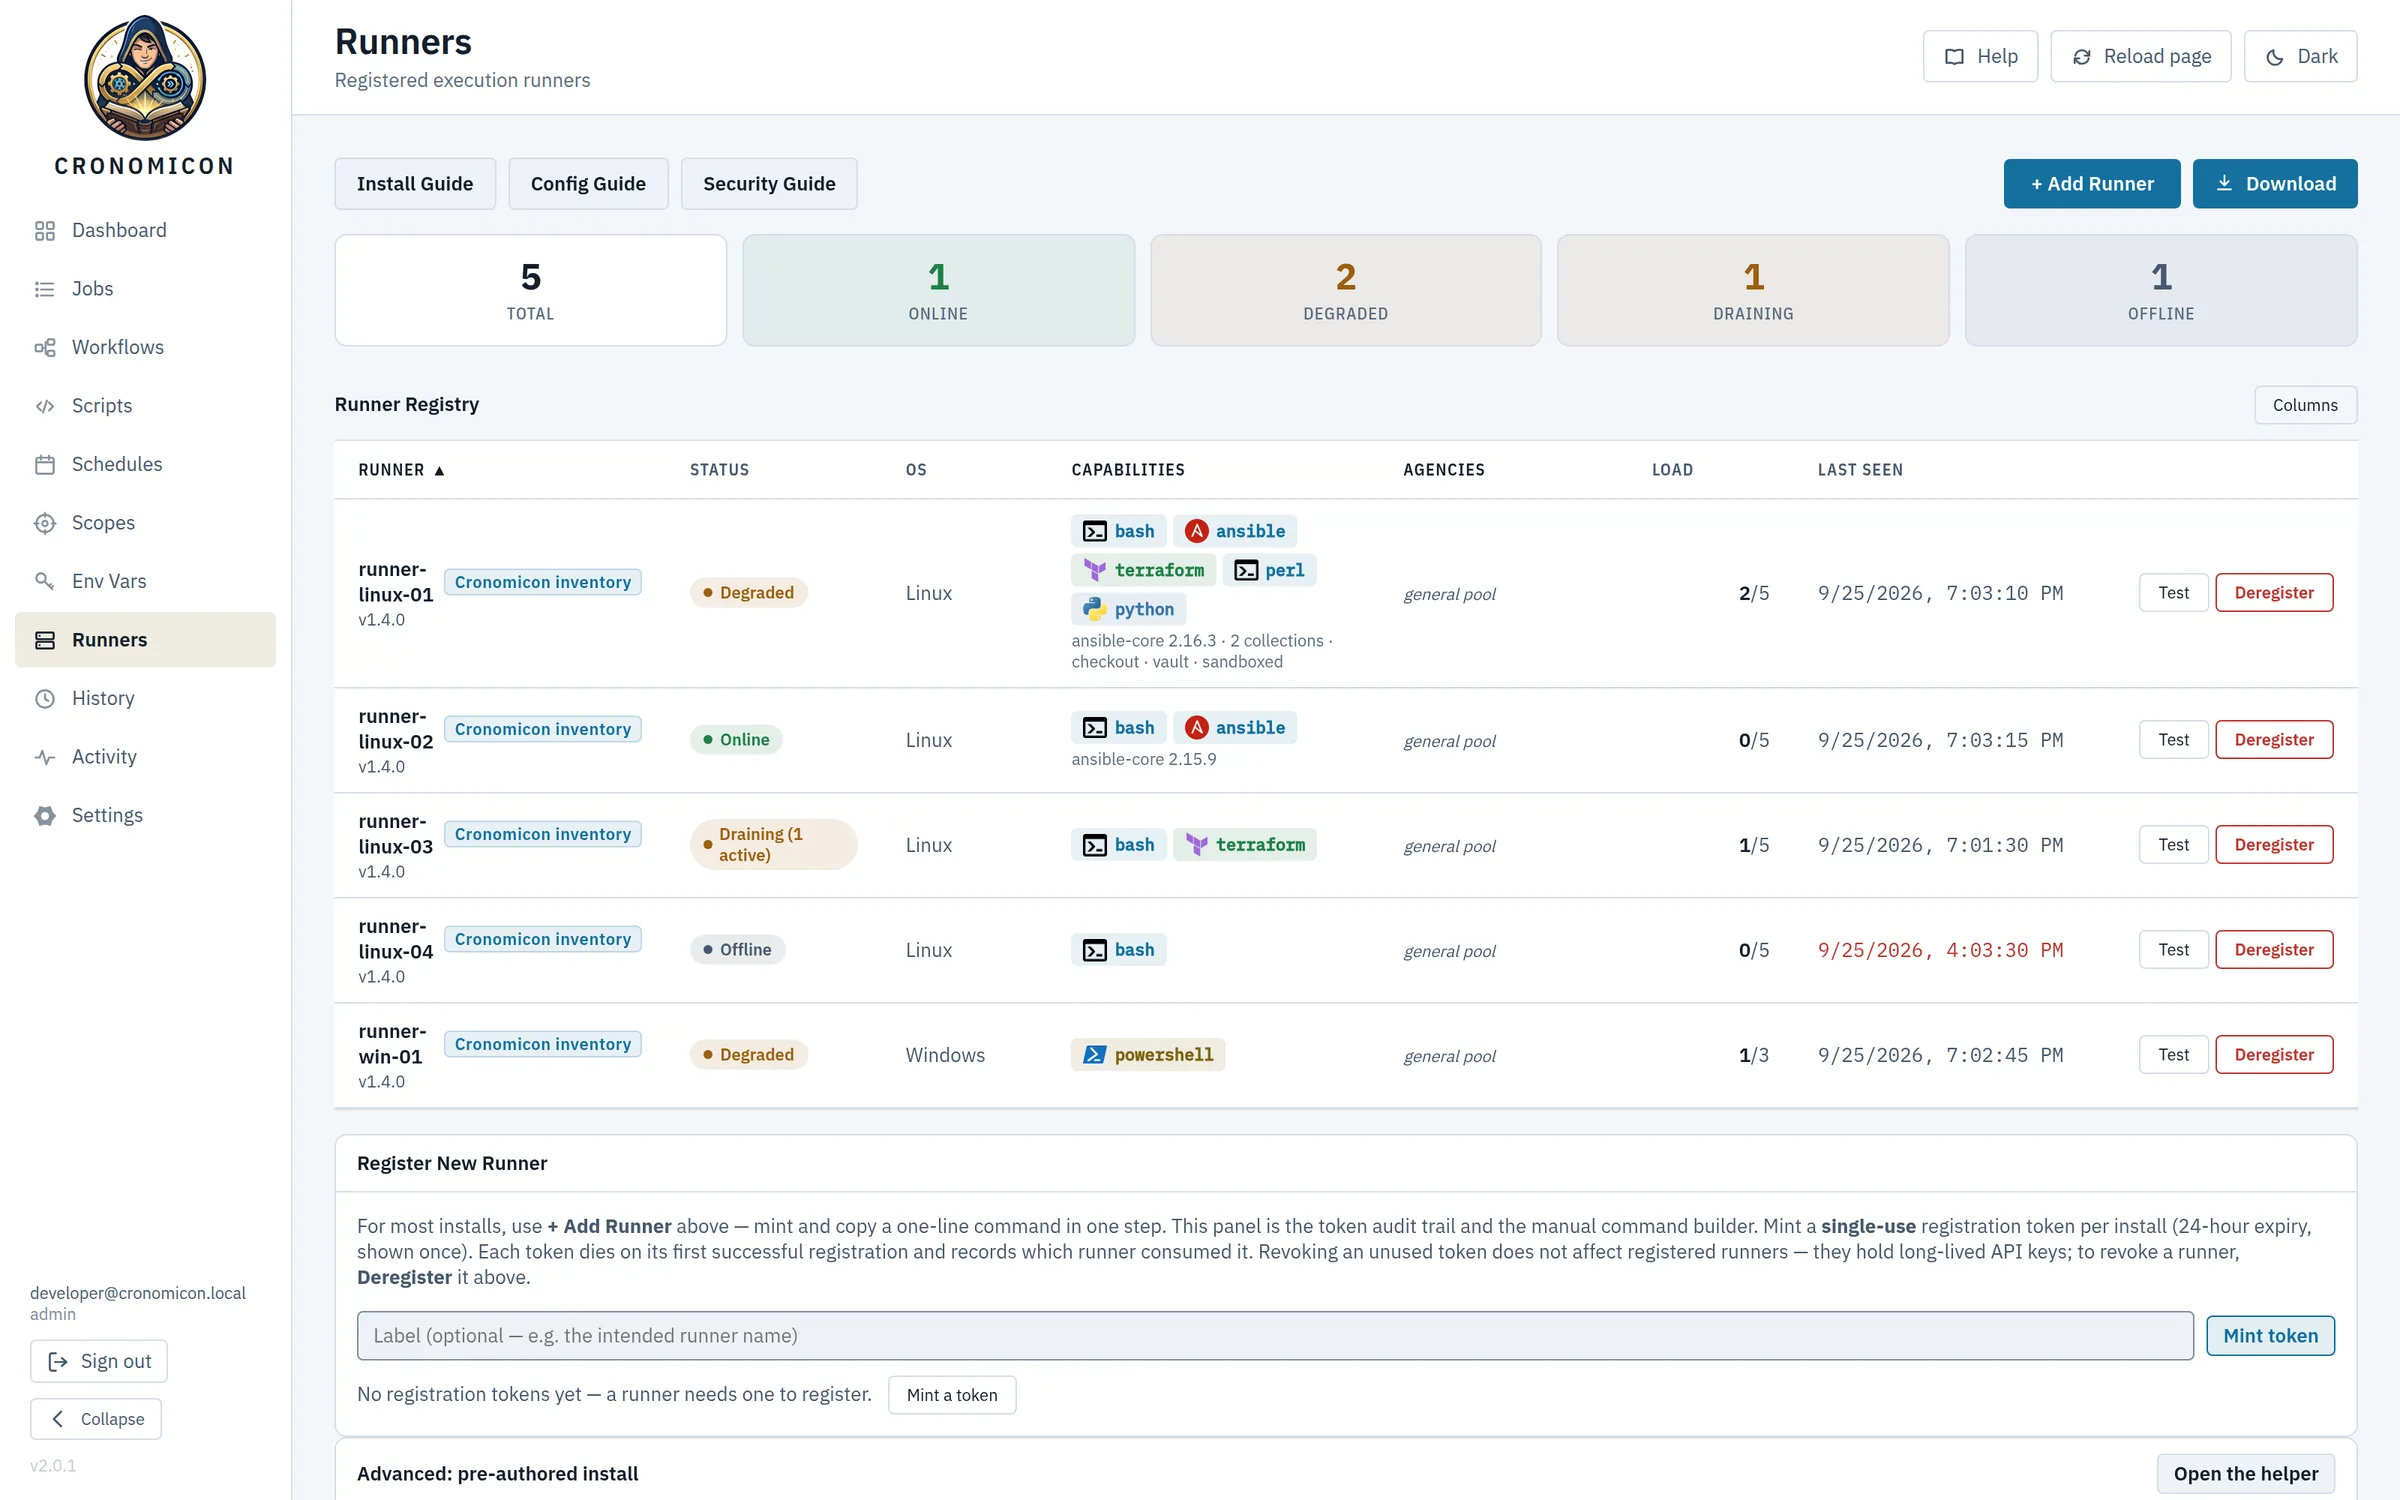Open the Scopes page
2400x1500 pixels.
click(x=145, y=523)
